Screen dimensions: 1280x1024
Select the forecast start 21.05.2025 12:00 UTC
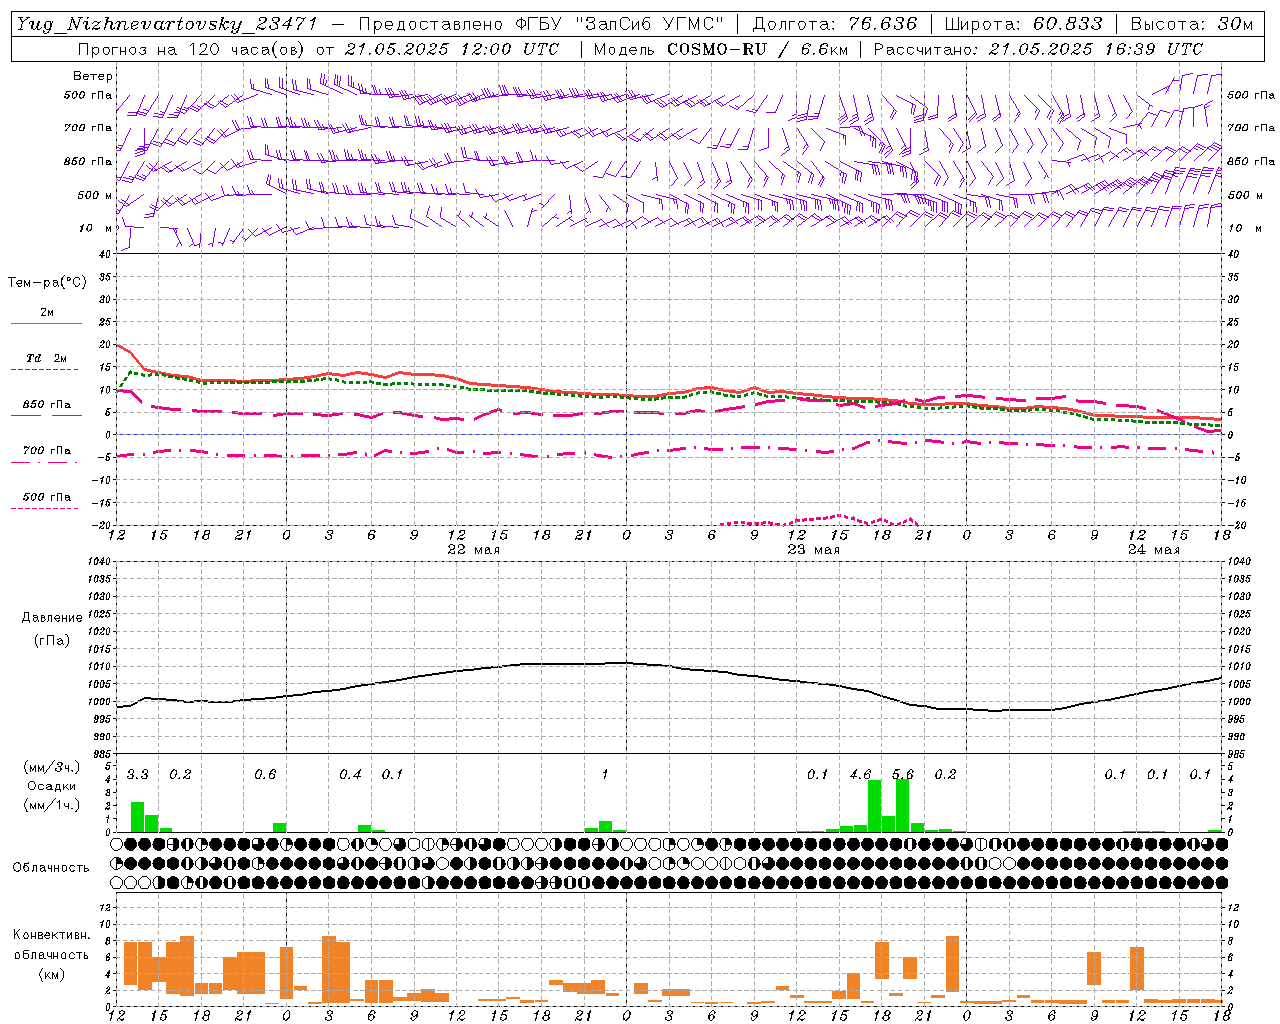[x=452, y=49]
